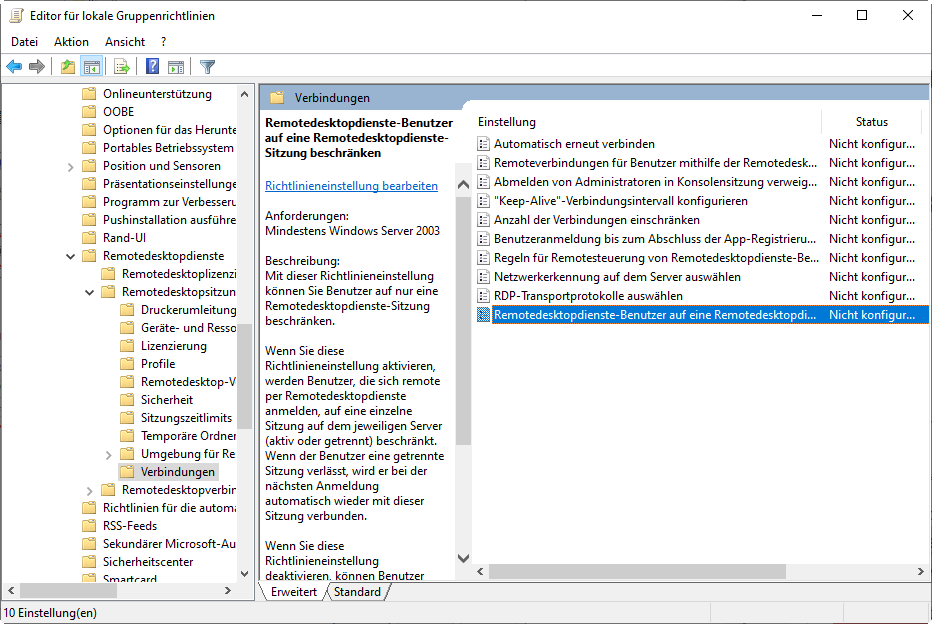This screenshot has height=624, width=932.
Task: Toggle the show/hide console tree icon
Action: pyautogui.click(x=91, y=67)
